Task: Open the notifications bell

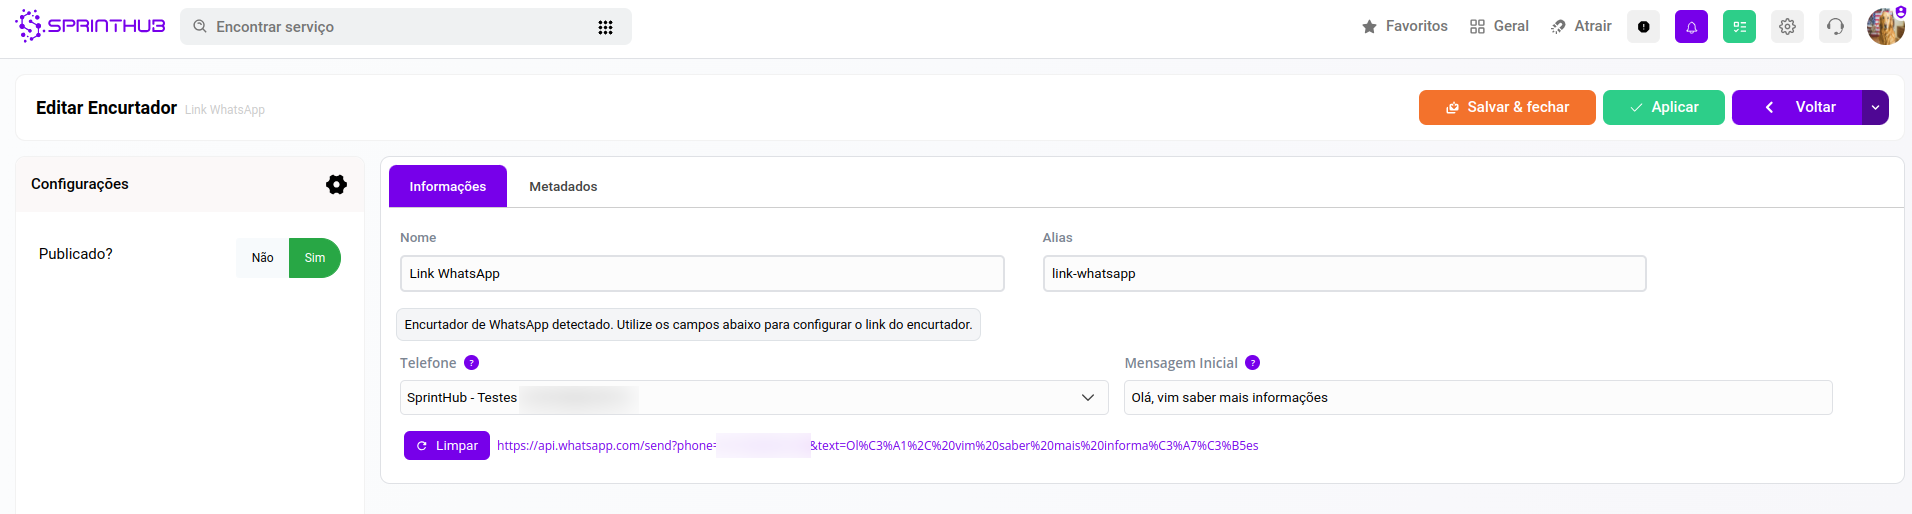Action: point(1691,27)
